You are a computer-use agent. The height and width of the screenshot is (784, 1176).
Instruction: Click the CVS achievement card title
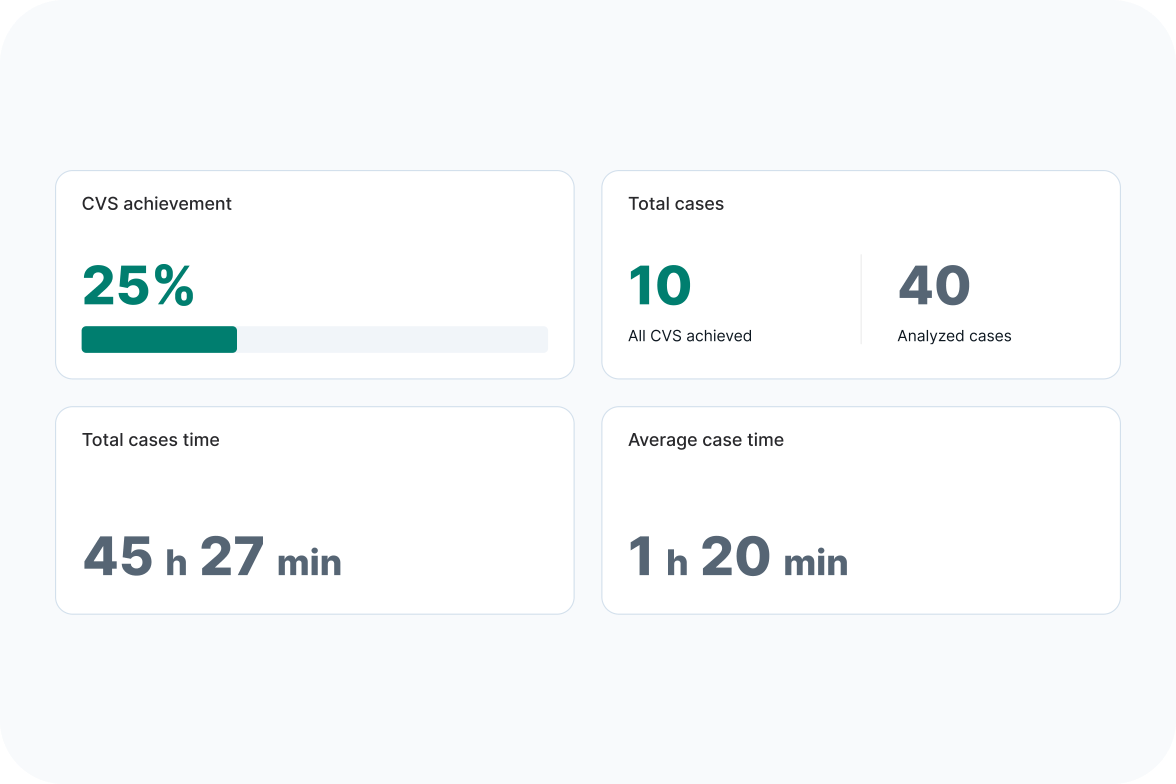point(156,203)
